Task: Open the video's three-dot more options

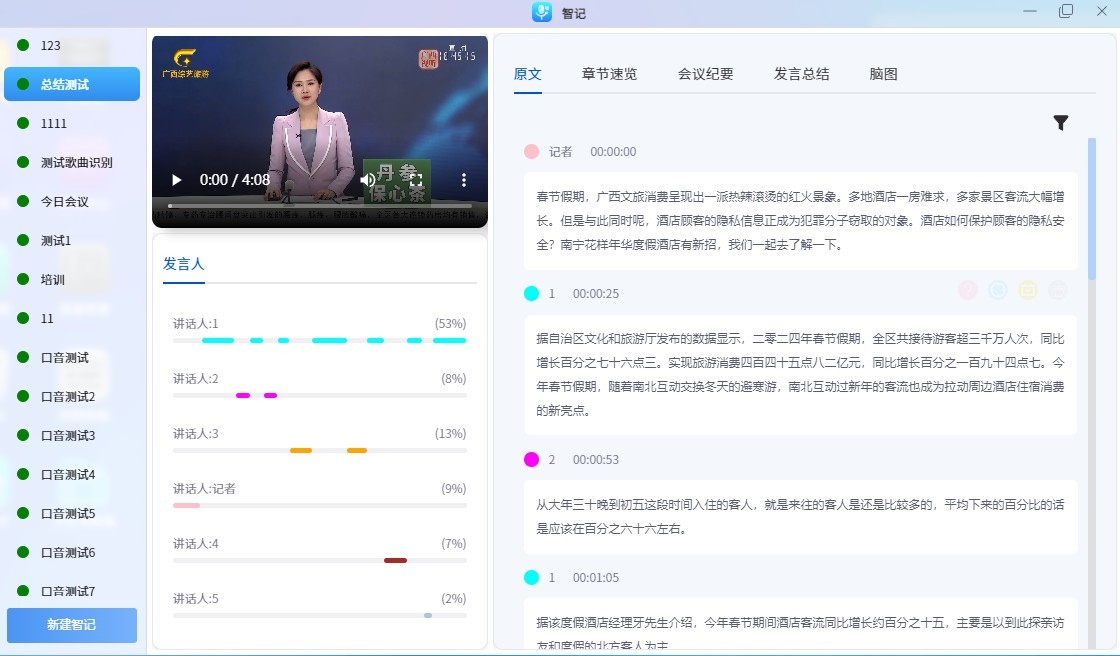Action: point(464,180)
